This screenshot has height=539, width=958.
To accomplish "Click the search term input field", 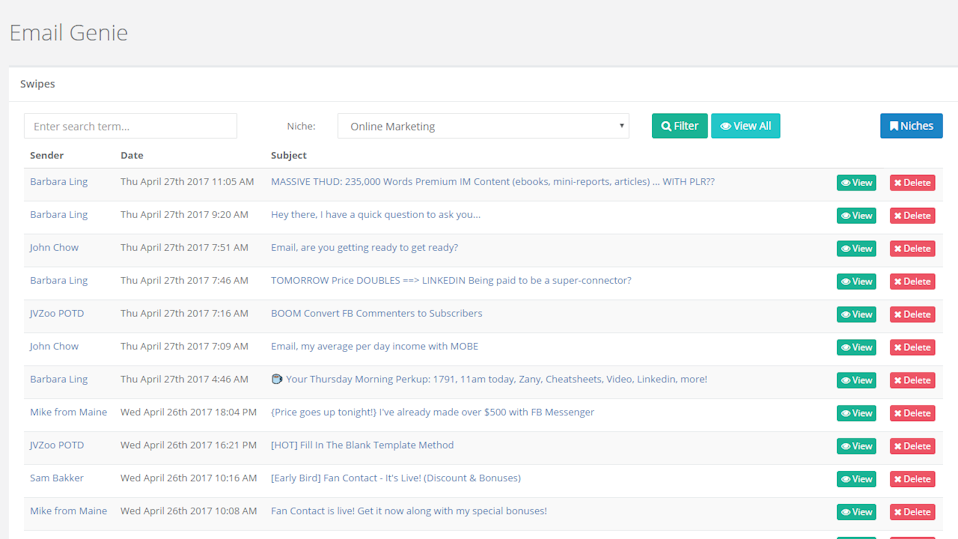I will click(130, 126).
